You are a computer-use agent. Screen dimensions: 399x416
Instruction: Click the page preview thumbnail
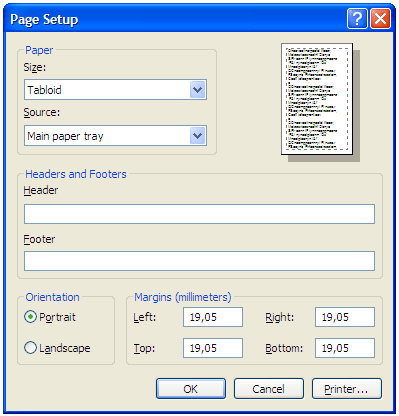click(x=317, y=99)
